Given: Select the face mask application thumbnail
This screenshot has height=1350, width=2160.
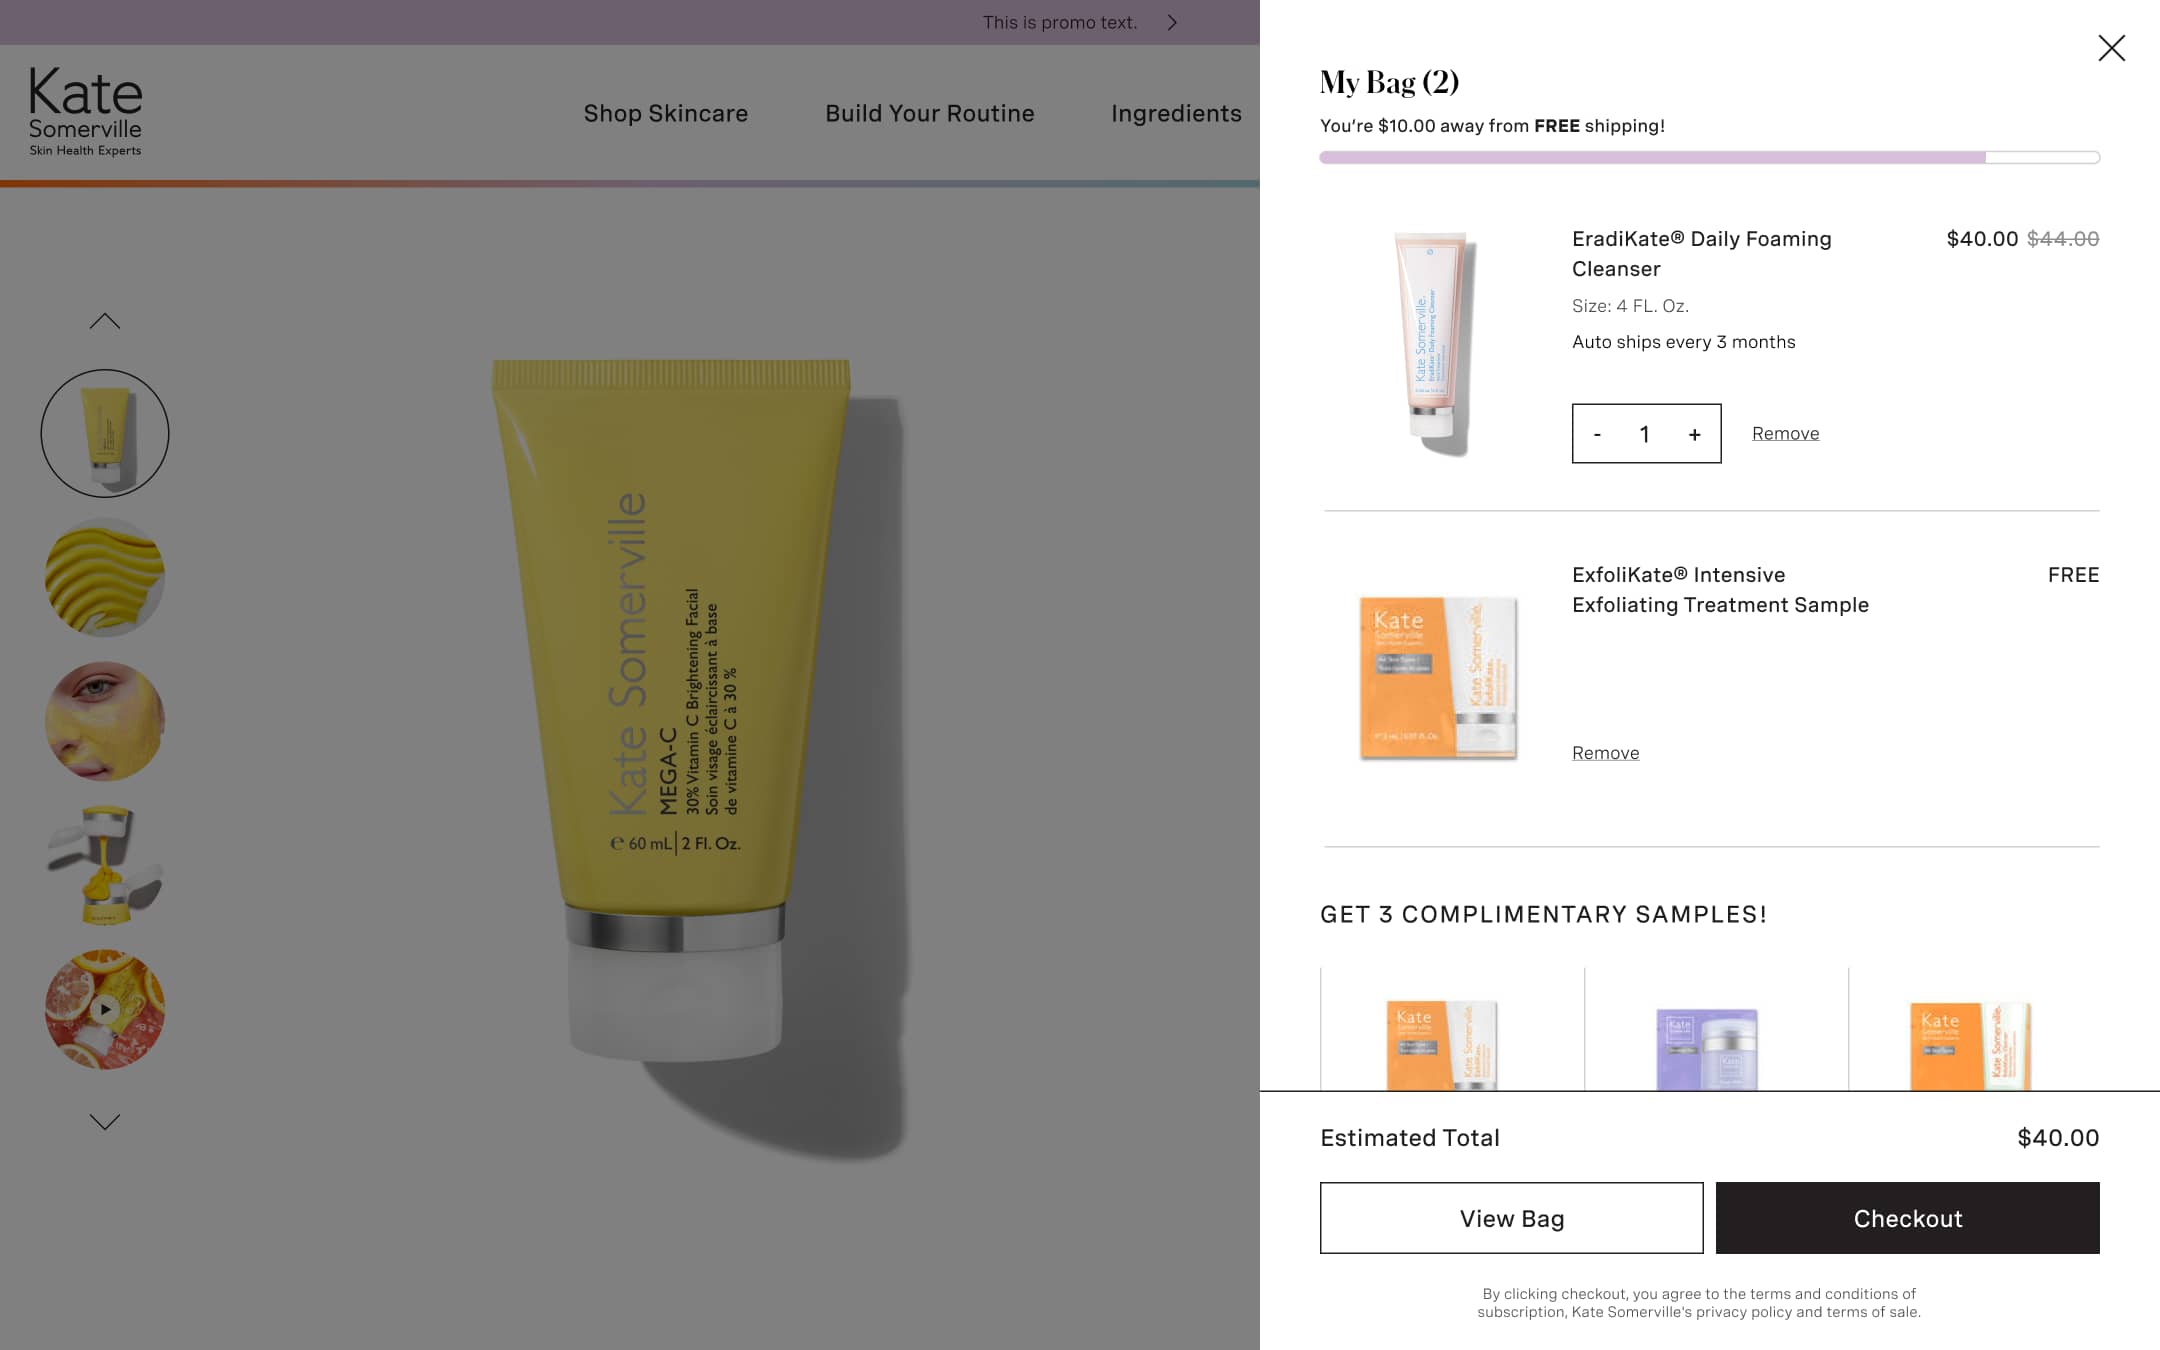Looking at the screenshot, I should [x=105, y=721].
